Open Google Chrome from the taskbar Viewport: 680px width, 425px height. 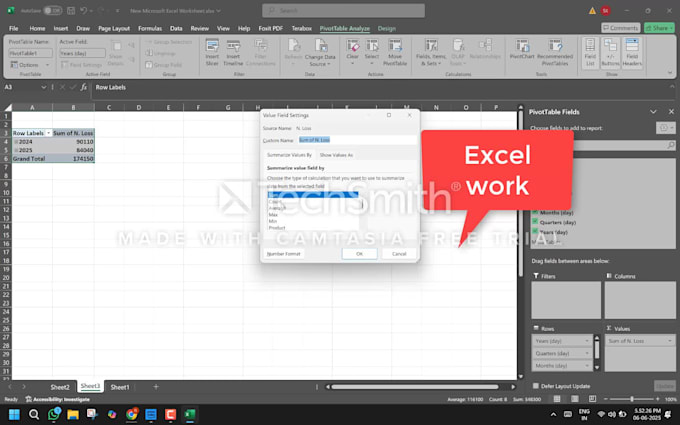131,415
